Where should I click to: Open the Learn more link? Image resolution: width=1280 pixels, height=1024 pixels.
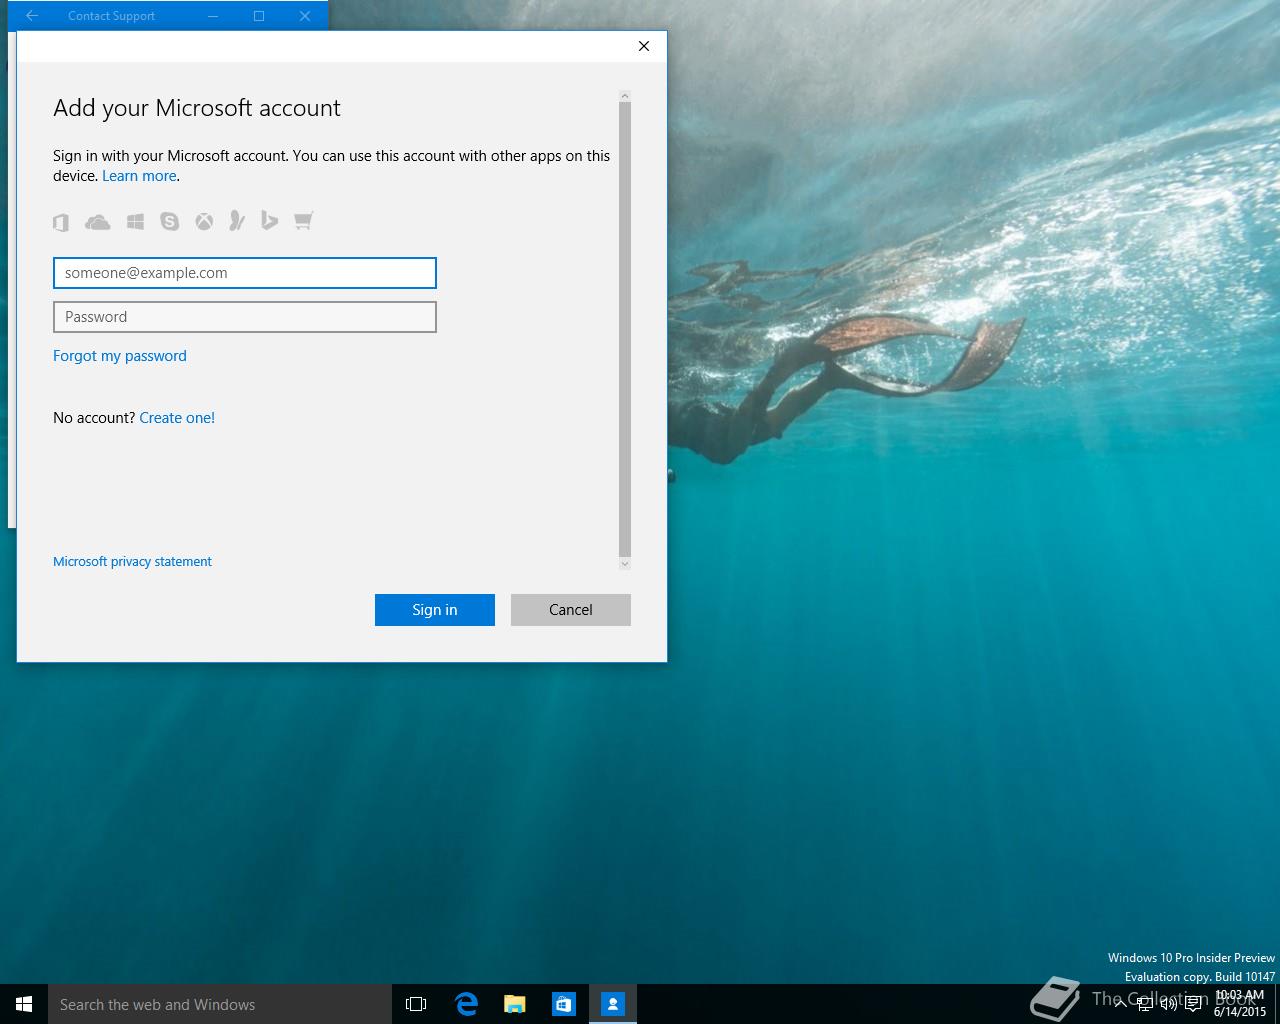tap(139, 176)
